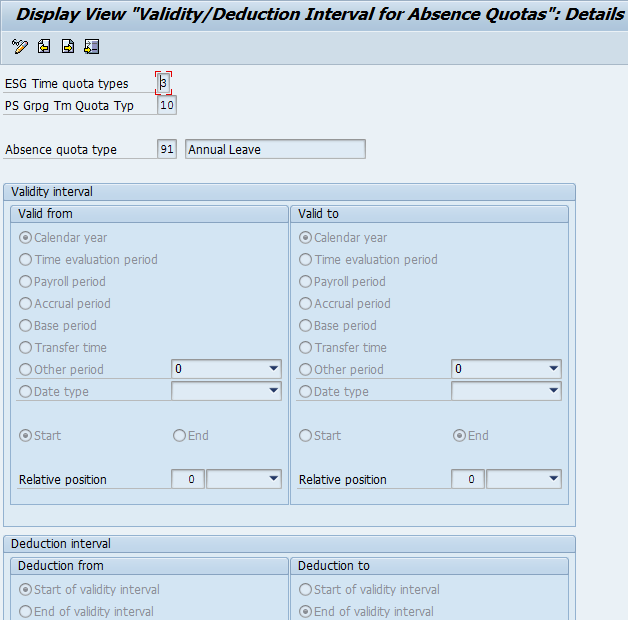Click Relative position number field under Valid from
Screen dimensions: 628x620
tap(187, 479)
